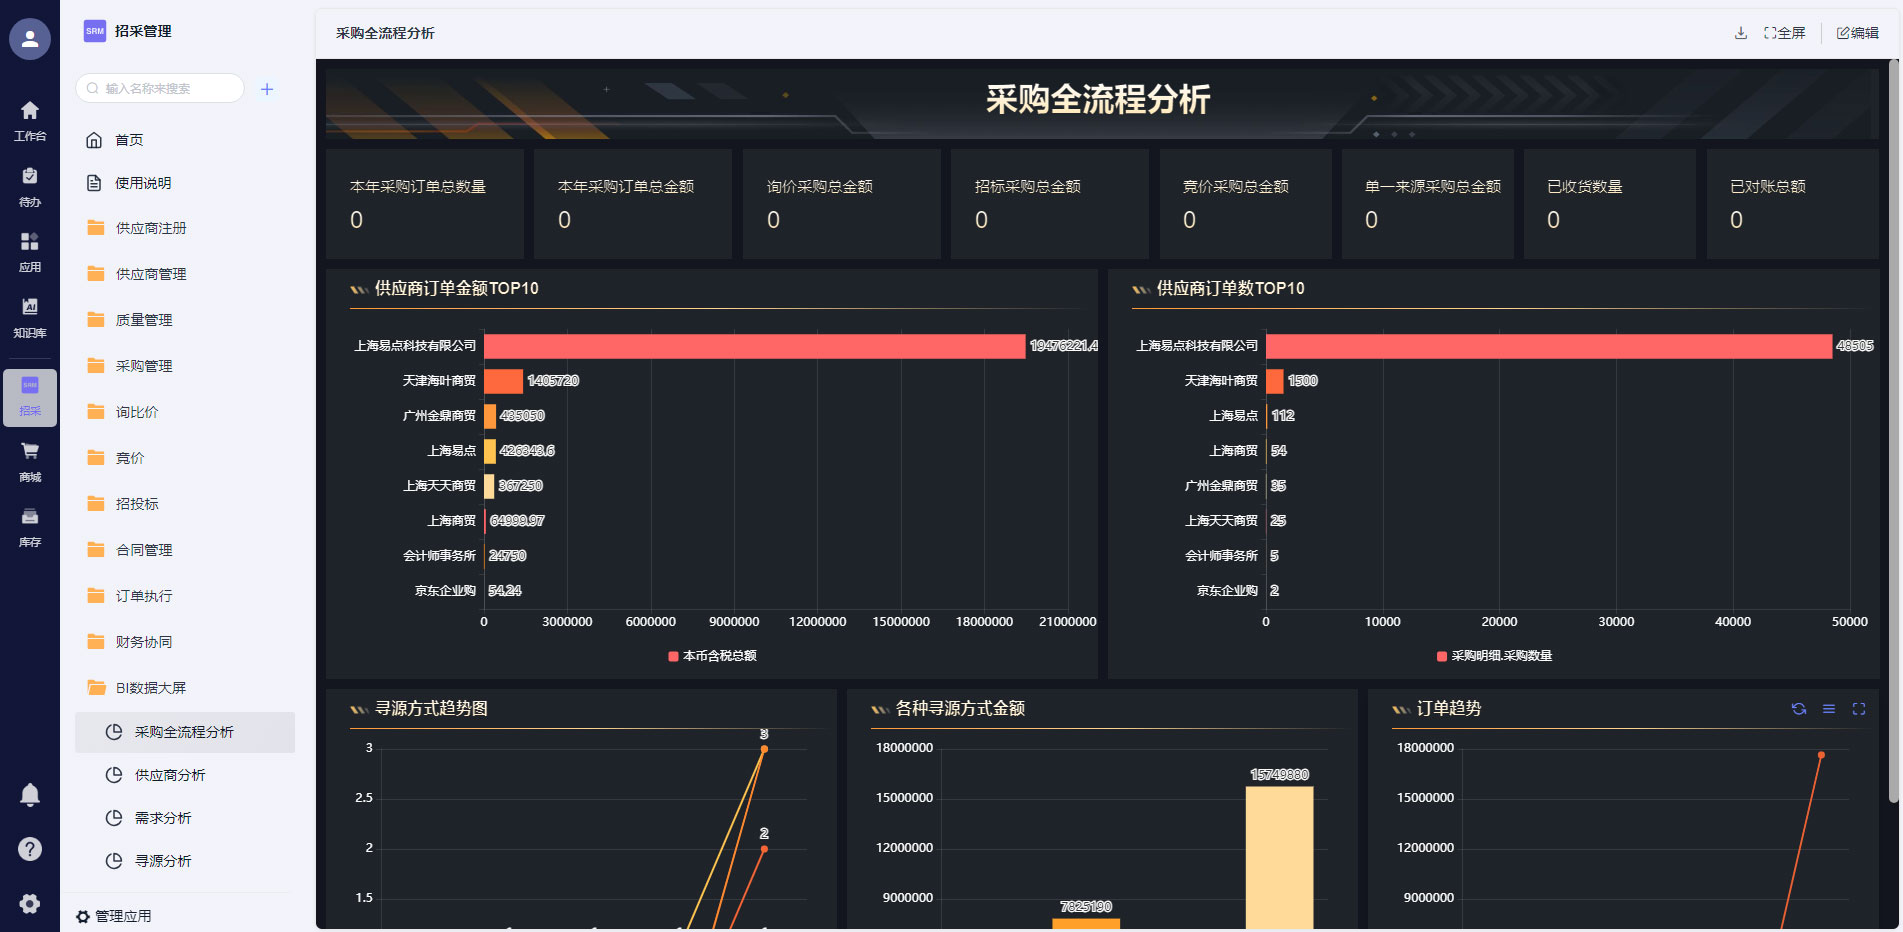1903x932 pixels.
Task: Click the download icon in the top bar
Action: (1740, 33)
